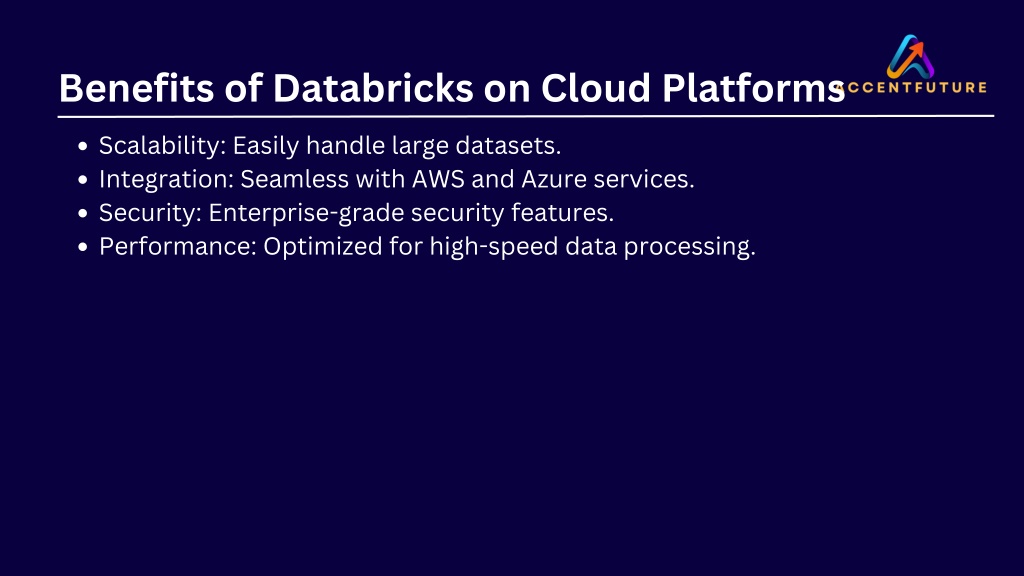Screen dimensions: 1024x576
Task: Click the bullet dot before Performance
Action: point(82,248)
